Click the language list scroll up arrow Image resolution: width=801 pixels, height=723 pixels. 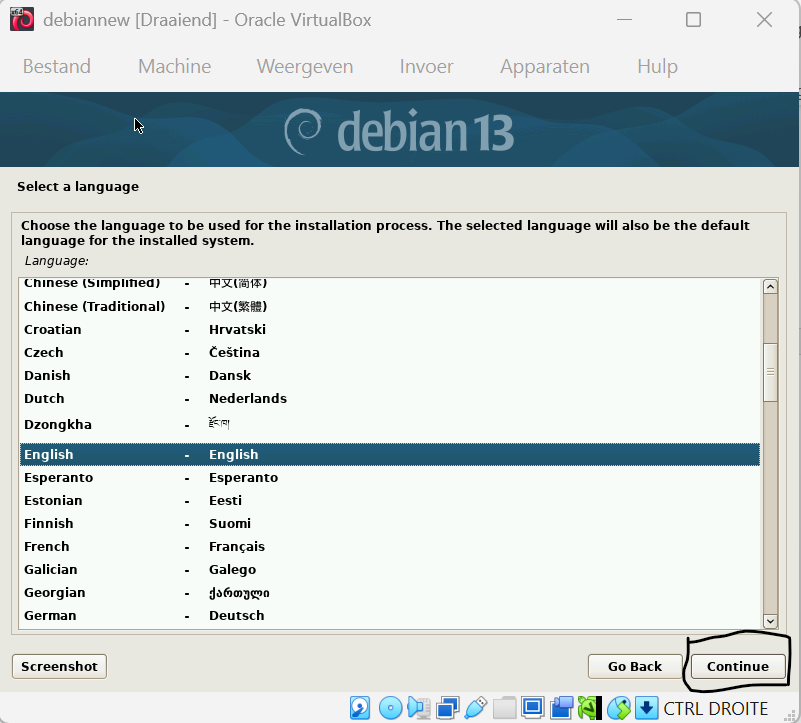click(770, 287)
